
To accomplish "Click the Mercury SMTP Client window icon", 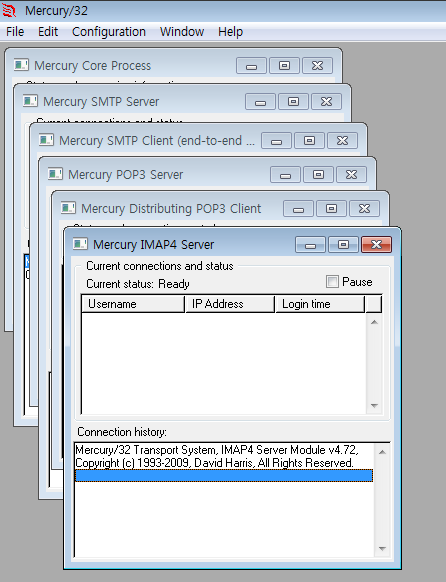I will pyautogui.click(x=46, y=140).
